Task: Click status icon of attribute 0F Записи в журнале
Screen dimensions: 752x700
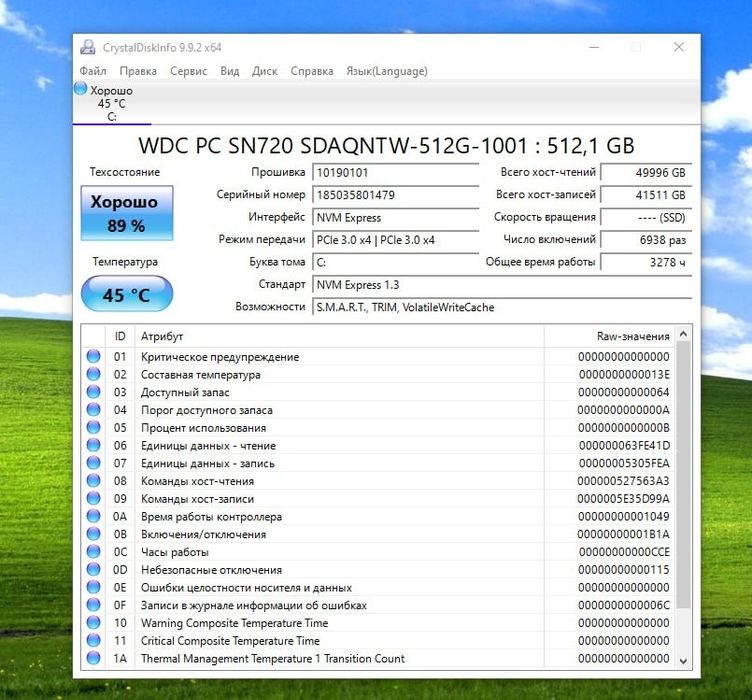Action: coord(94,605)
